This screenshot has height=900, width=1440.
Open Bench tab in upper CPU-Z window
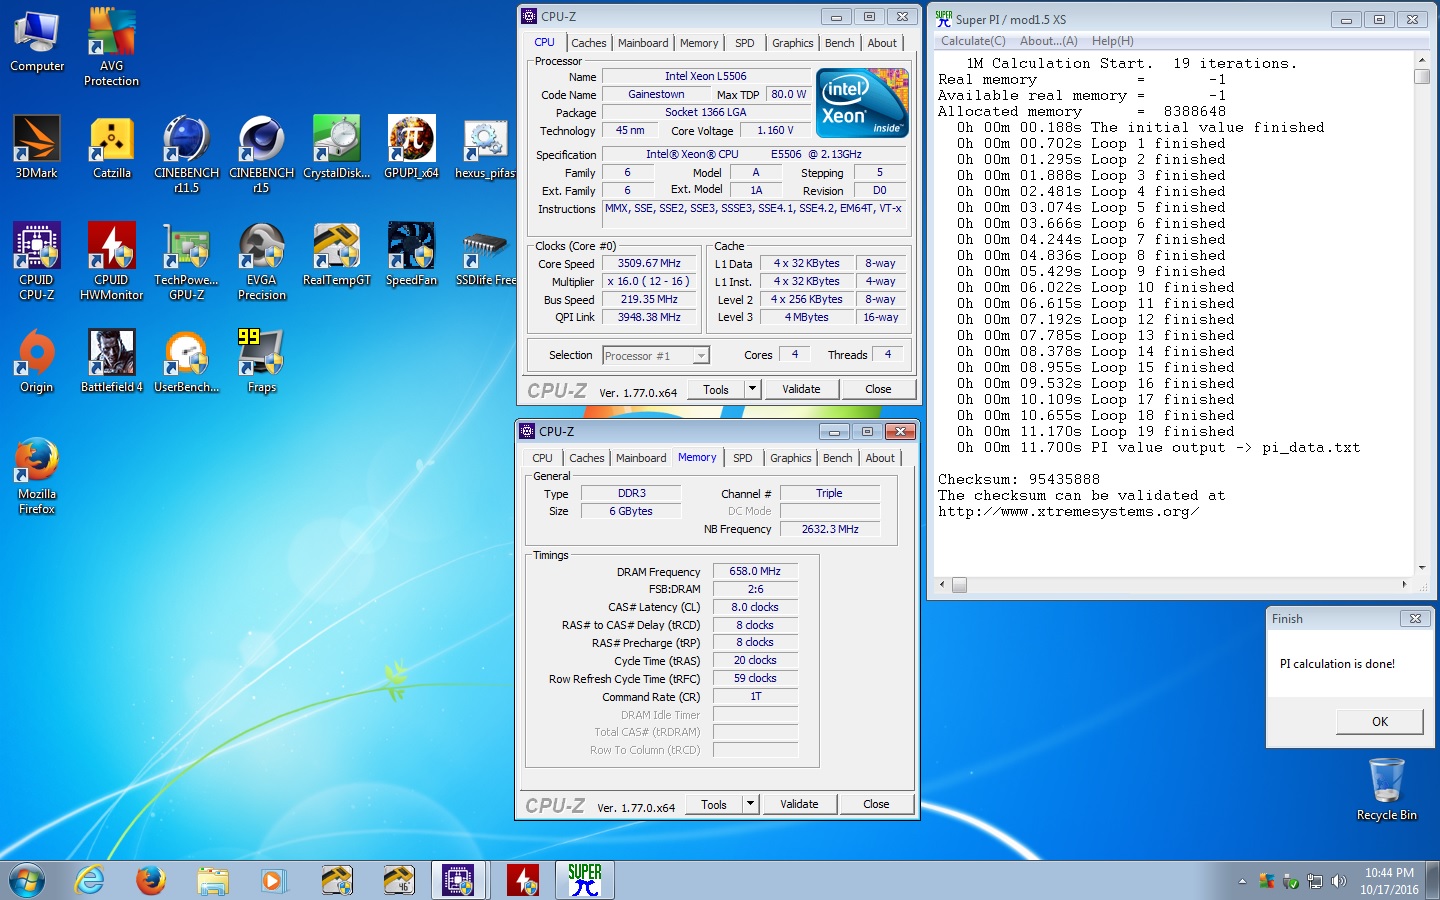pyautogui.click(x=840, y=43)
